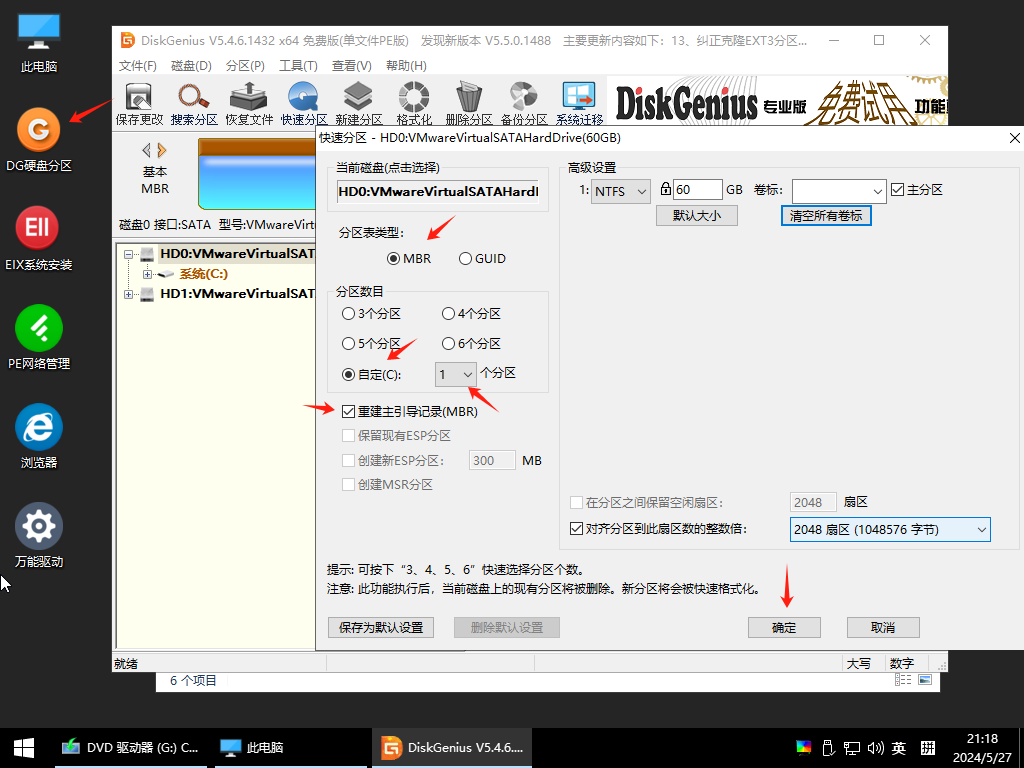Click the 格式化 toolbar icon
1024x768 pixels.
(414, 103)
